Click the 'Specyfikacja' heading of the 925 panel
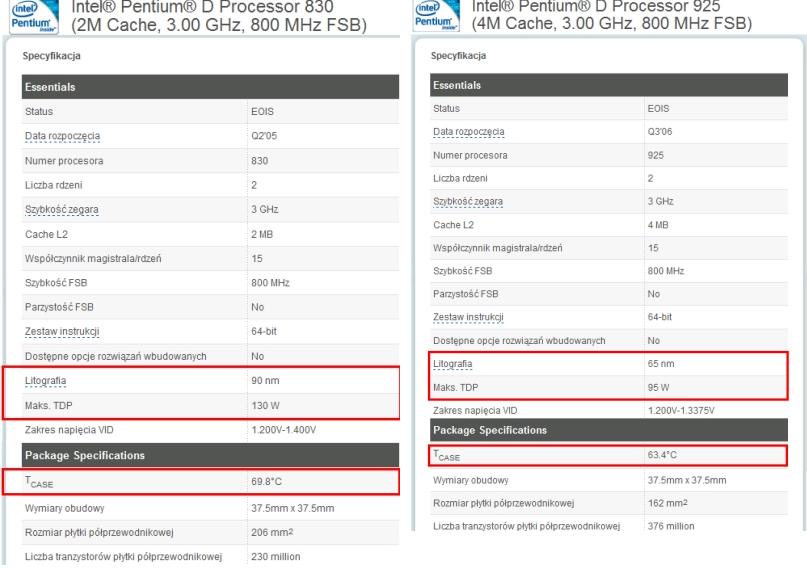This screenshot has height=568, width=807. click(458, 56)
